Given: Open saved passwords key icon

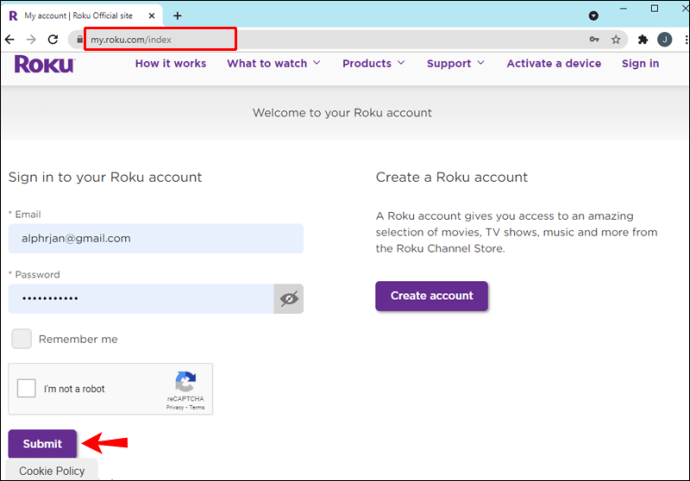Looking at the screenshot, I should (x=595, y=40).
